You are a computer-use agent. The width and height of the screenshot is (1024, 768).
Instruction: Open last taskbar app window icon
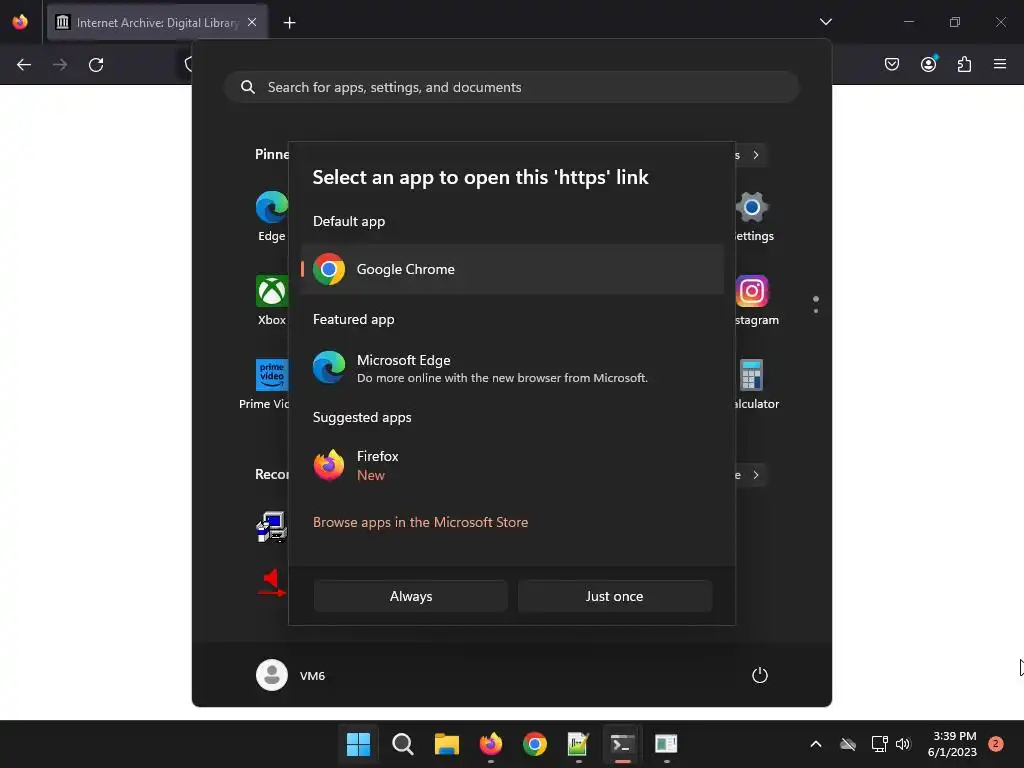pos(666,744)
